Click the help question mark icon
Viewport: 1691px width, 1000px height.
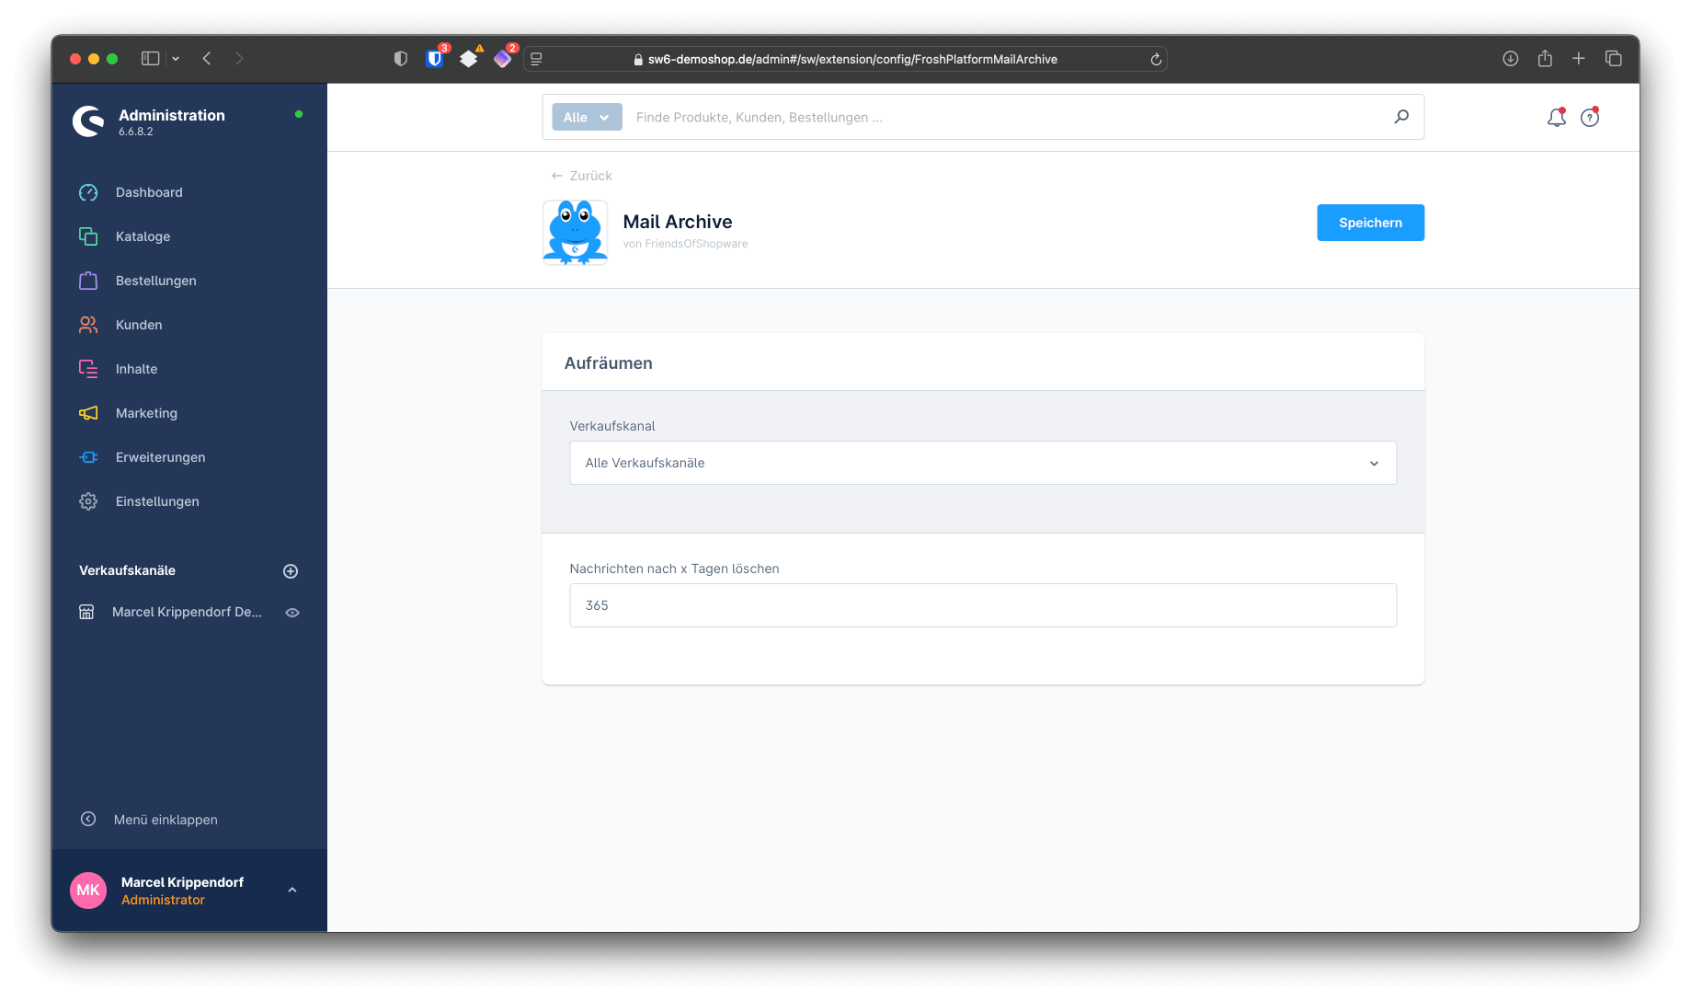tap(1591, 117)
